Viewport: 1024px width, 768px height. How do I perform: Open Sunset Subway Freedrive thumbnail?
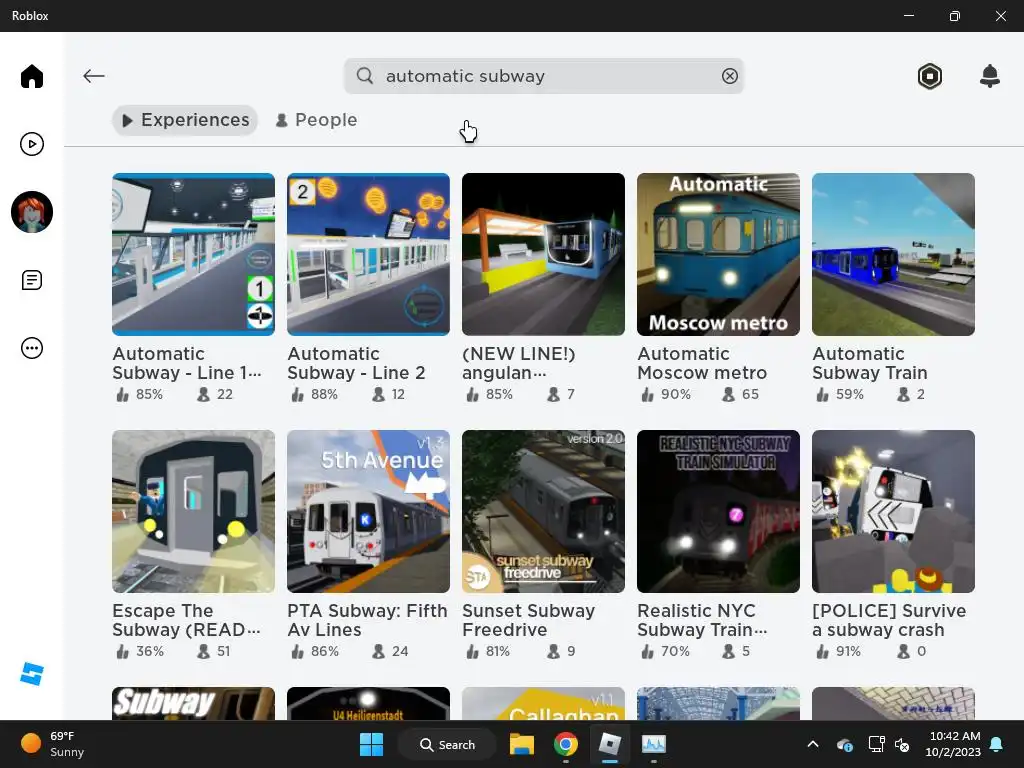543,511
